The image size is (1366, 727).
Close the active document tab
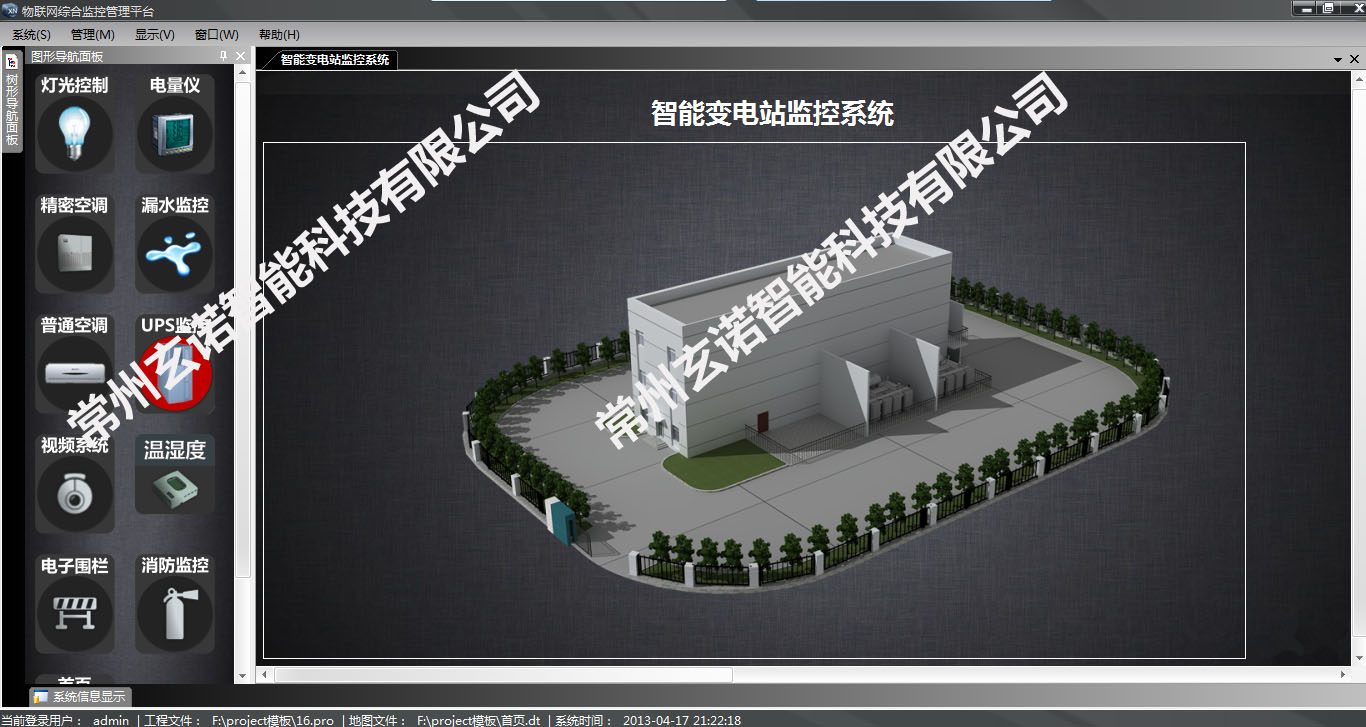(1355, 59)
